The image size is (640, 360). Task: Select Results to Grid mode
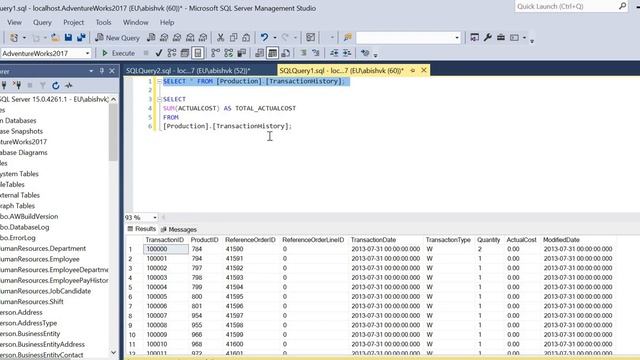pyautogui.click(x=272, y=53)
